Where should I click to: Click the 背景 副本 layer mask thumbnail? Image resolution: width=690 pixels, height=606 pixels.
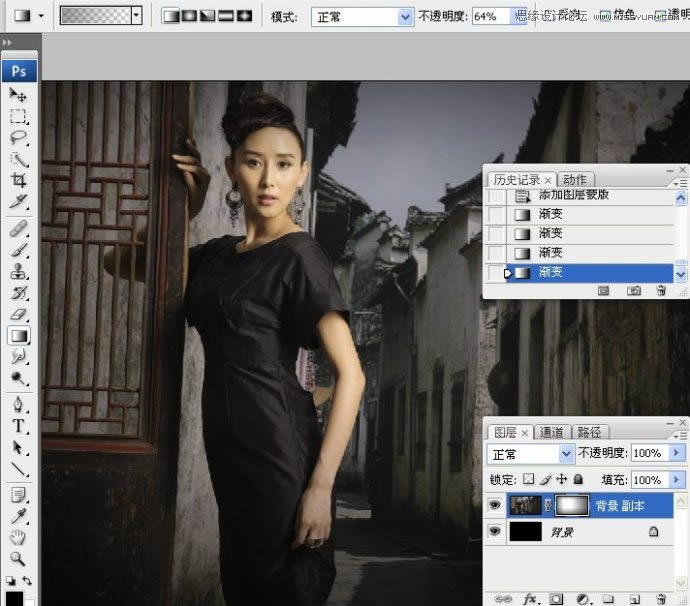[572, 507]
